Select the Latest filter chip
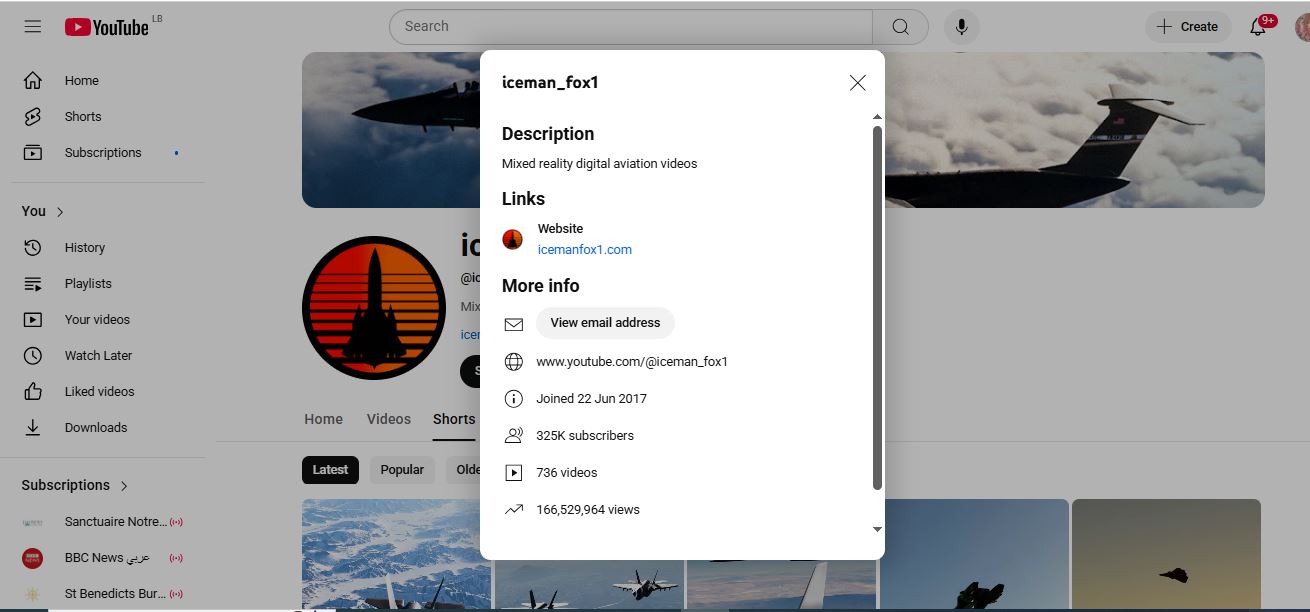 point(330,470)
